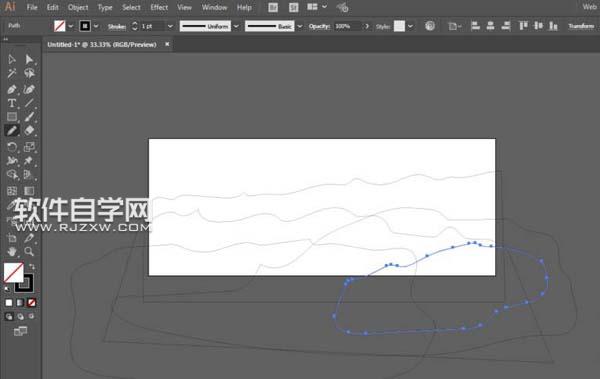Image resolution: width=600 pixels, height=379 pixels.
Task: Expand the stroke weight dropdown
Action: (170, 26)
